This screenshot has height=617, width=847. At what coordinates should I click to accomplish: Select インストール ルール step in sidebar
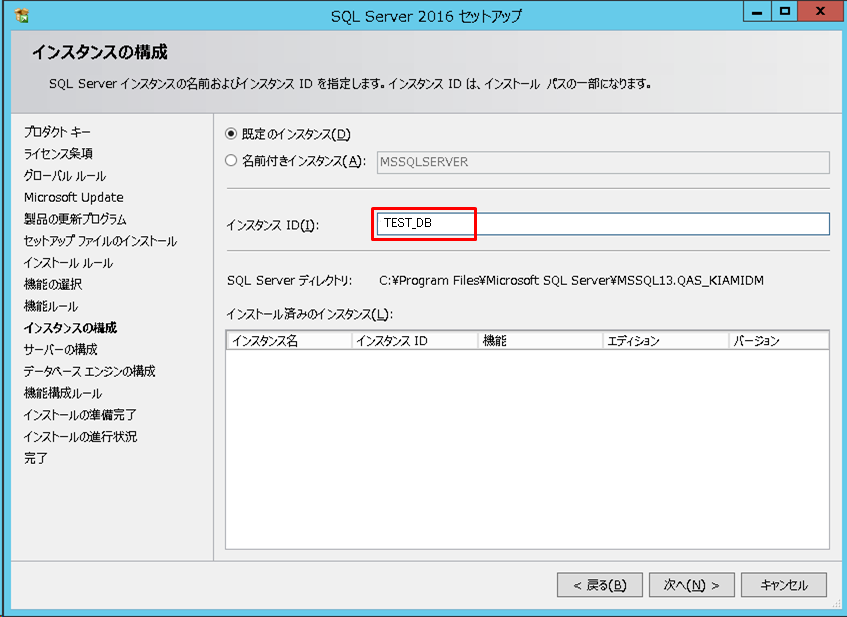coord(69,263)
